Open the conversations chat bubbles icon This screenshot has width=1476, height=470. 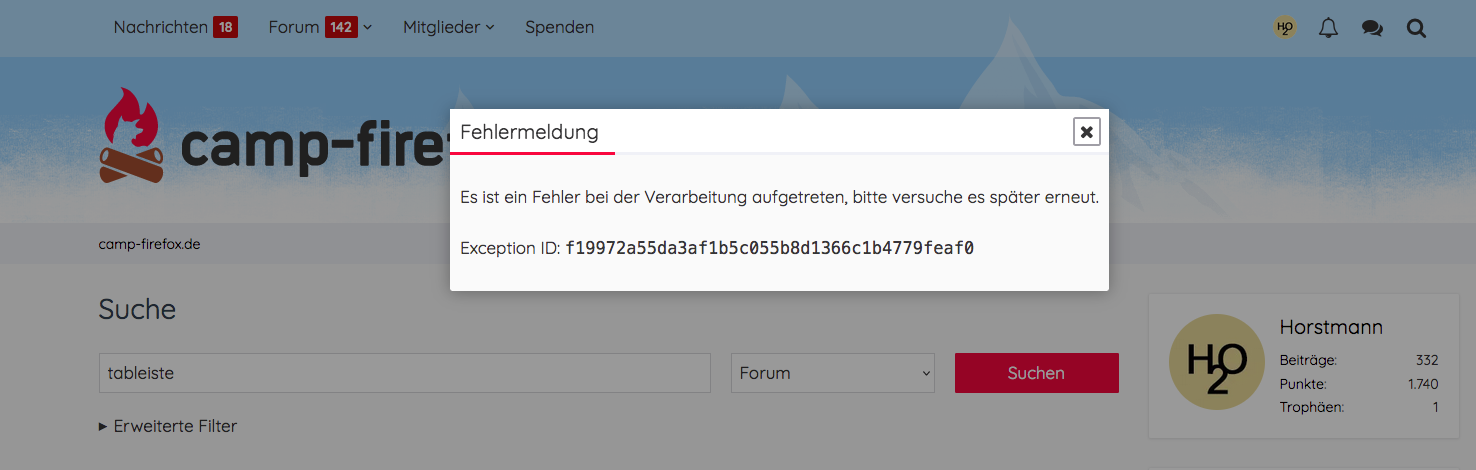[1372, 28]
